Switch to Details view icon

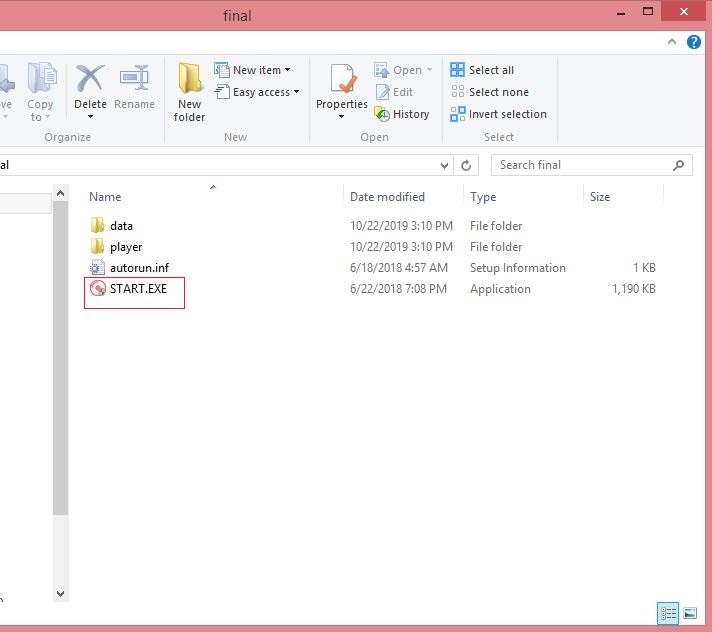[x=668, y=614]
